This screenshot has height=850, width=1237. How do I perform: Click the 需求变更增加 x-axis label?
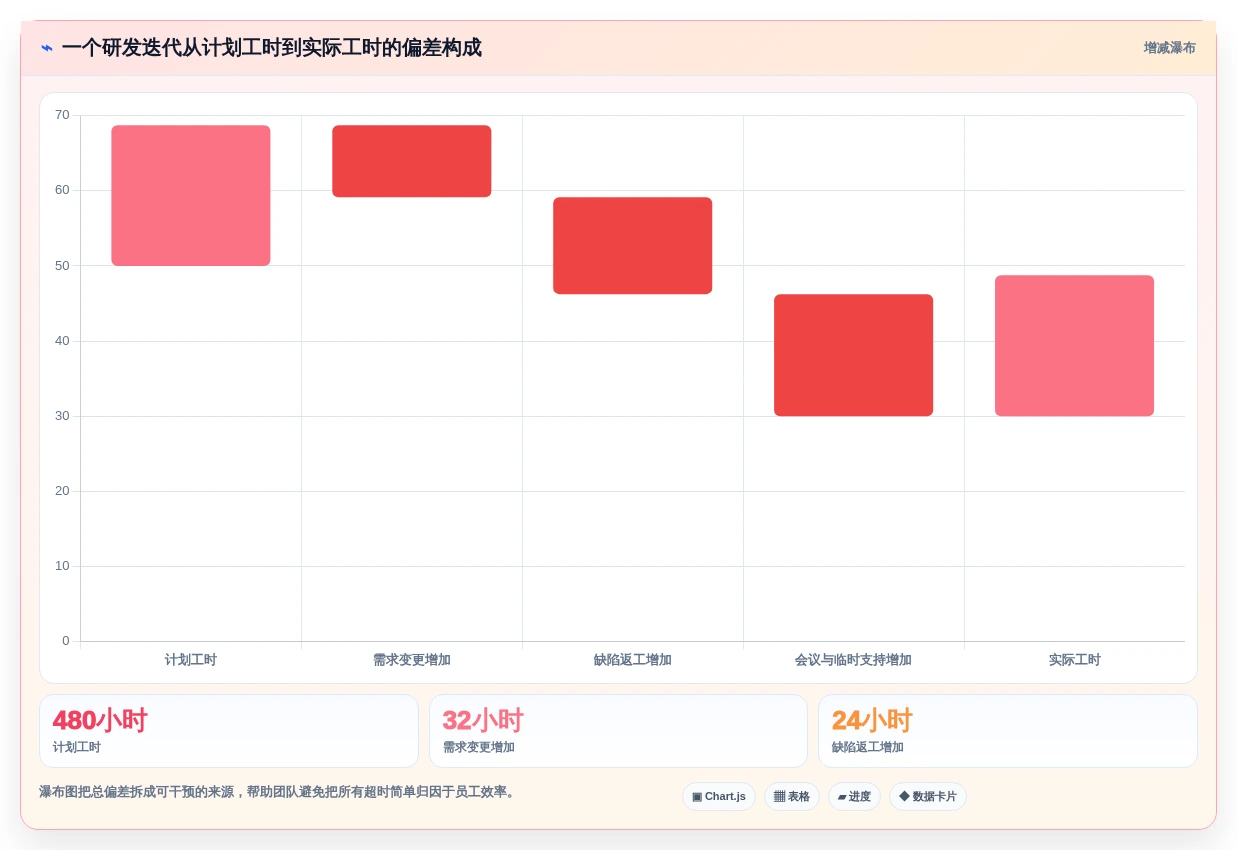coord(412,660)
